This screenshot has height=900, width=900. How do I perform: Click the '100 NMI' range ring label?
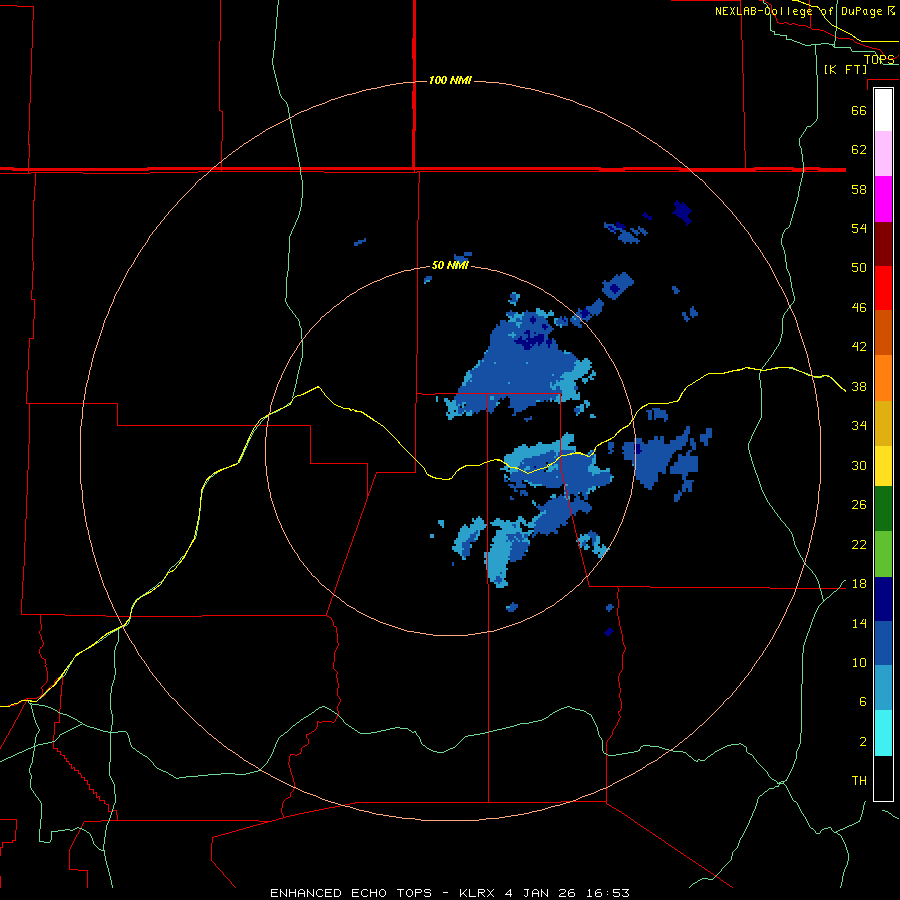[x=450, y=80]
